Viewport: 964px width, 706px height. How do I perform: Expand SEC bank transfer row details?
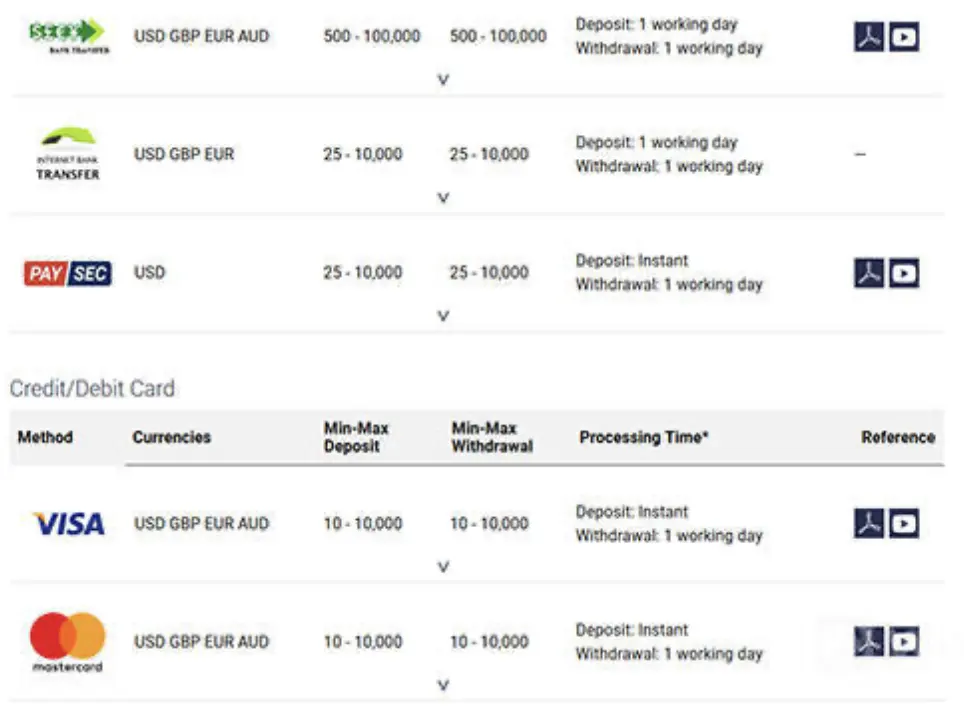443,80
